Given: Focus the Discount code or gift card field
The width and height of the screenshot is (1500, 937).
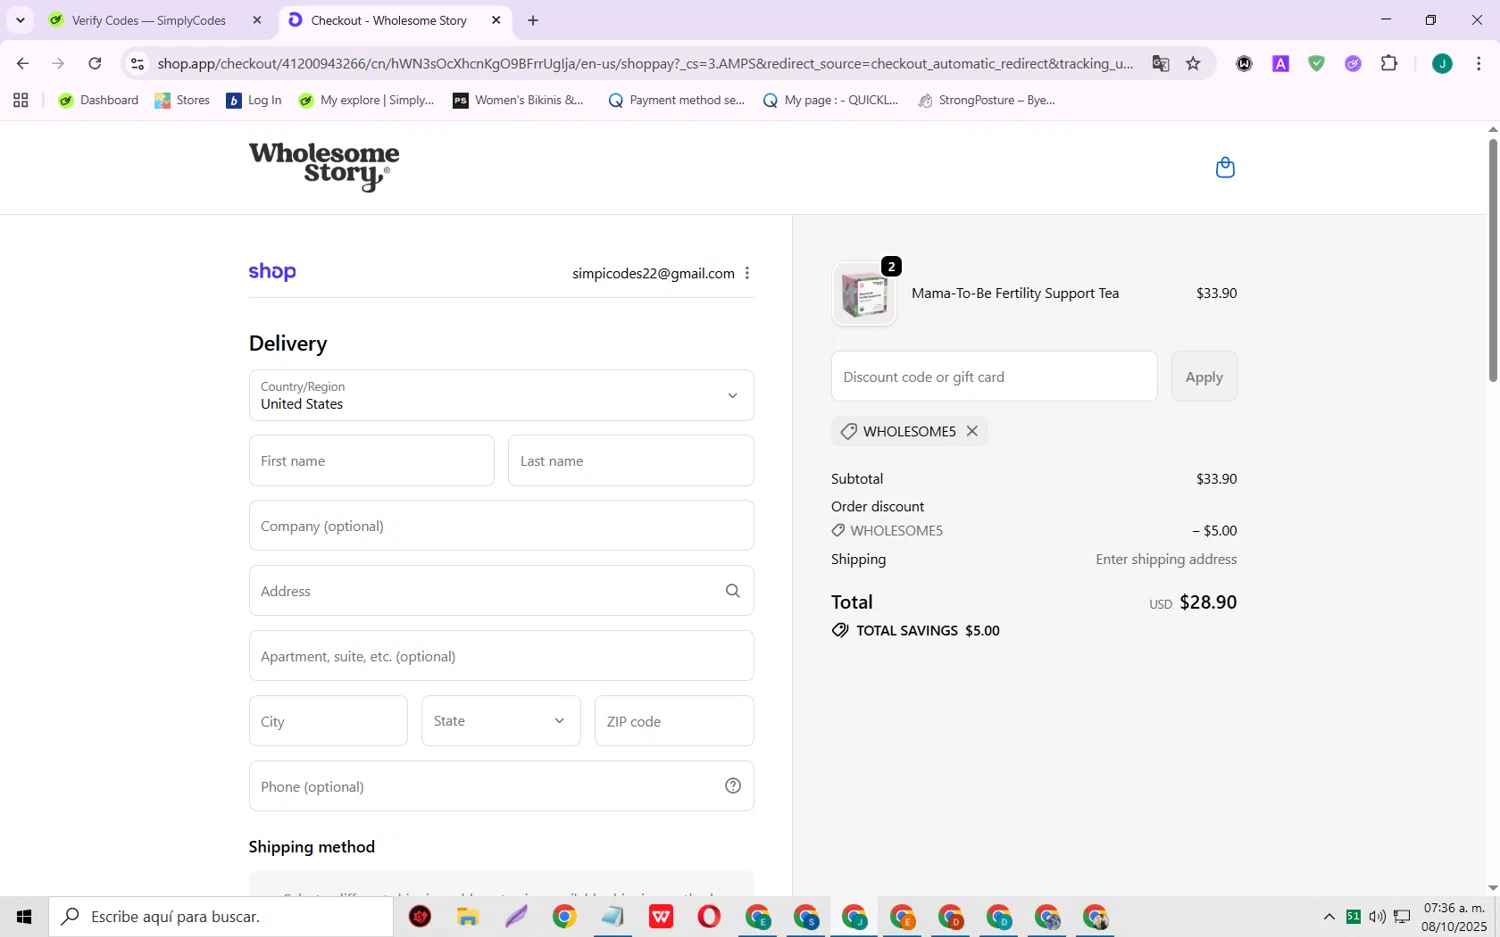Looking at the screenshot, I should [994, 377].
